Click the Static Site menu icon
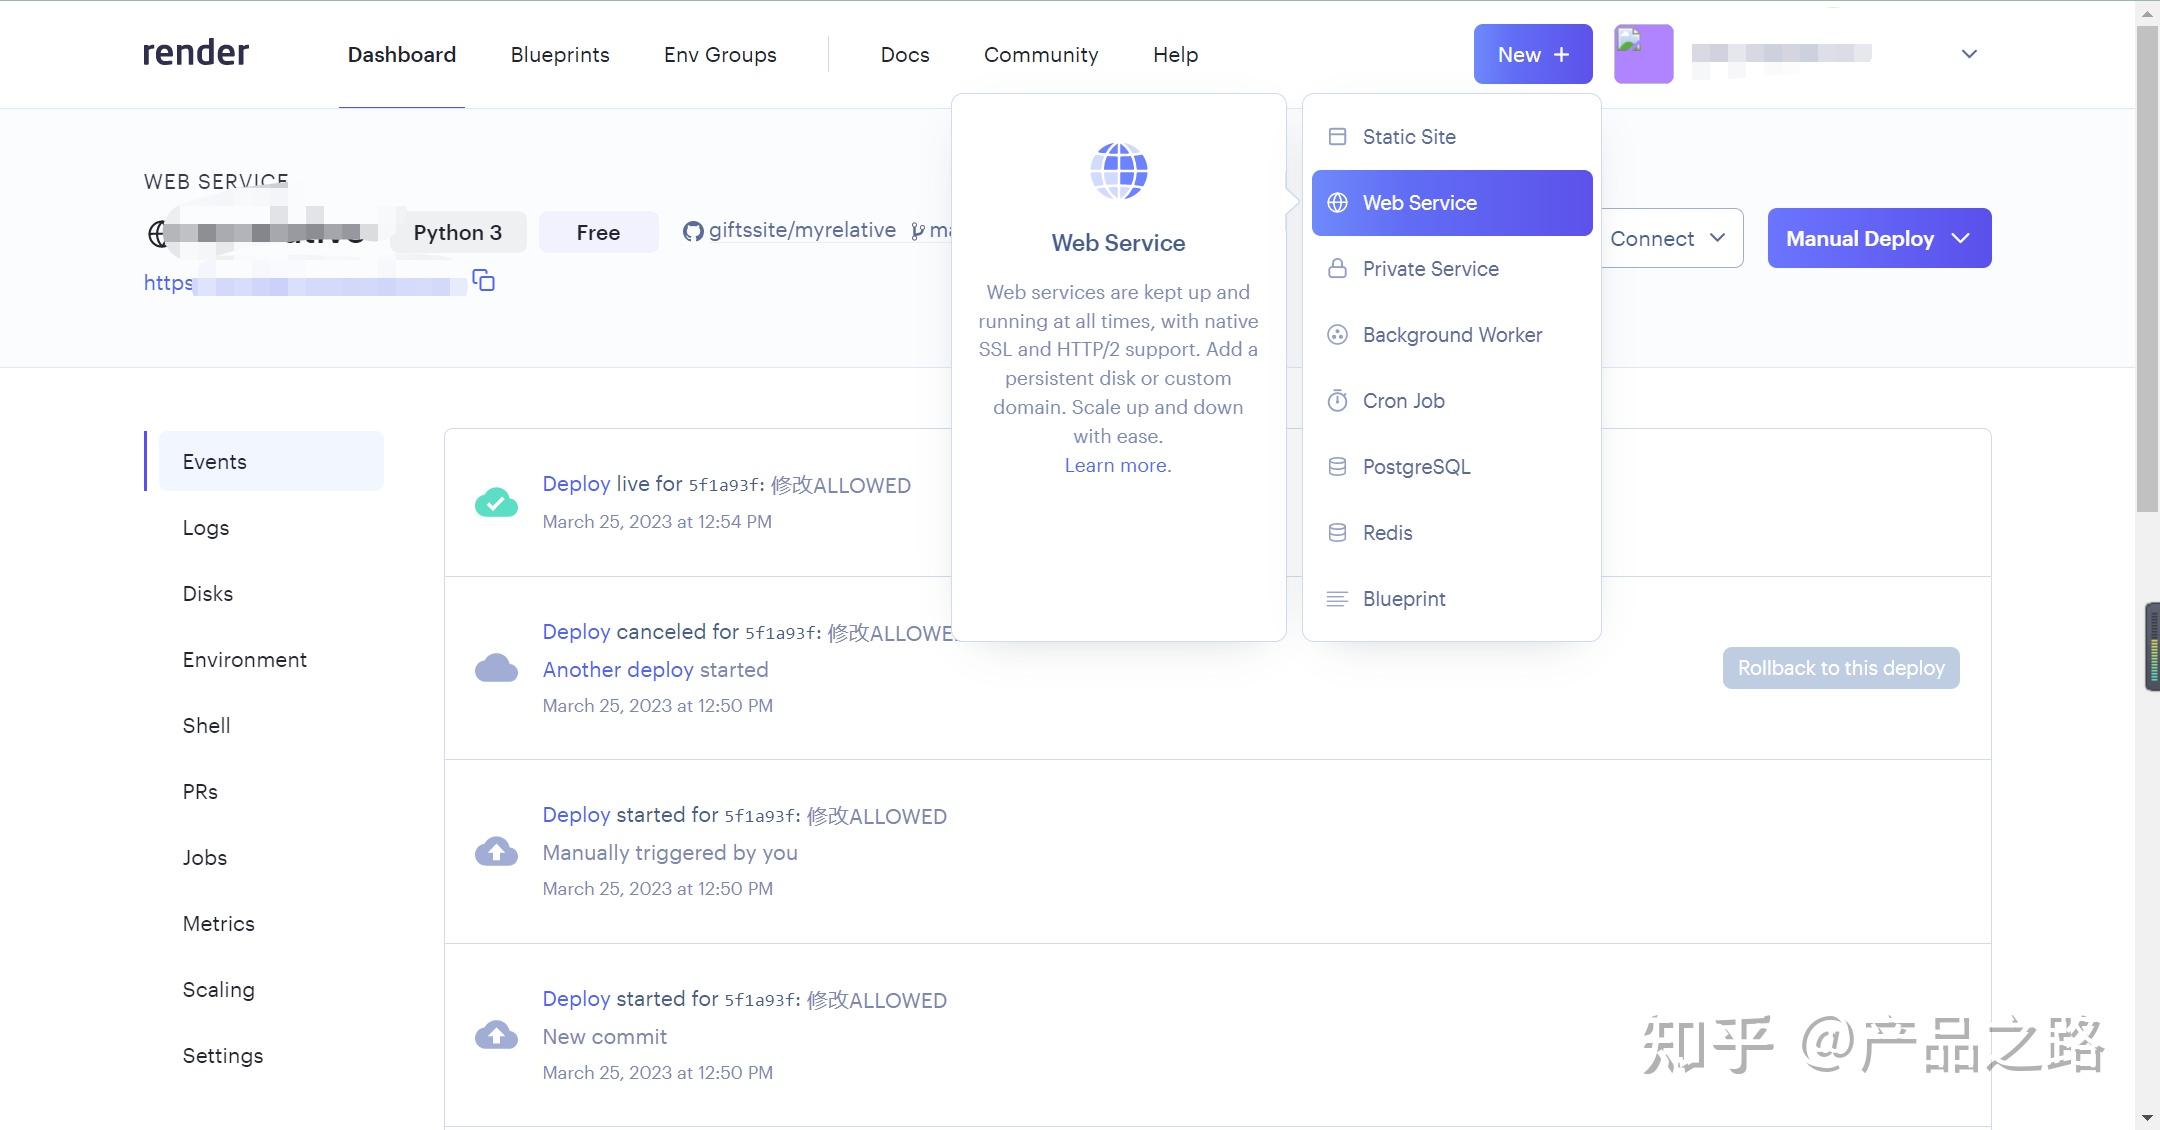2160x1130 pixels. (1337, 137)
